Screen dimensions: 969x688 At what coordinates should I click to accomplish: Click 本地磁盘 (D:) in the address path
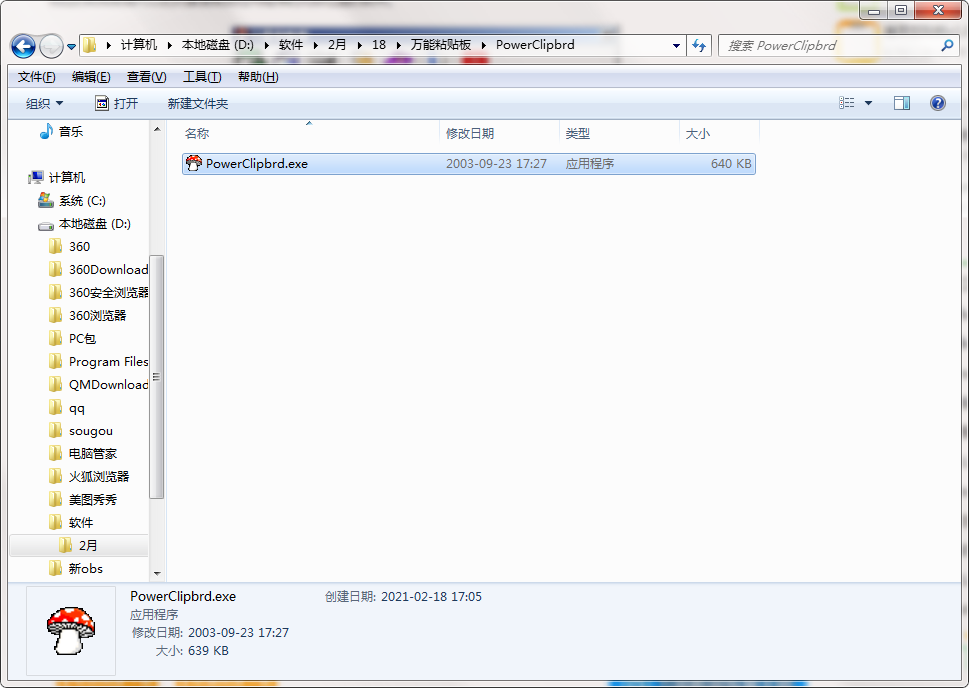tap(218, 45)
